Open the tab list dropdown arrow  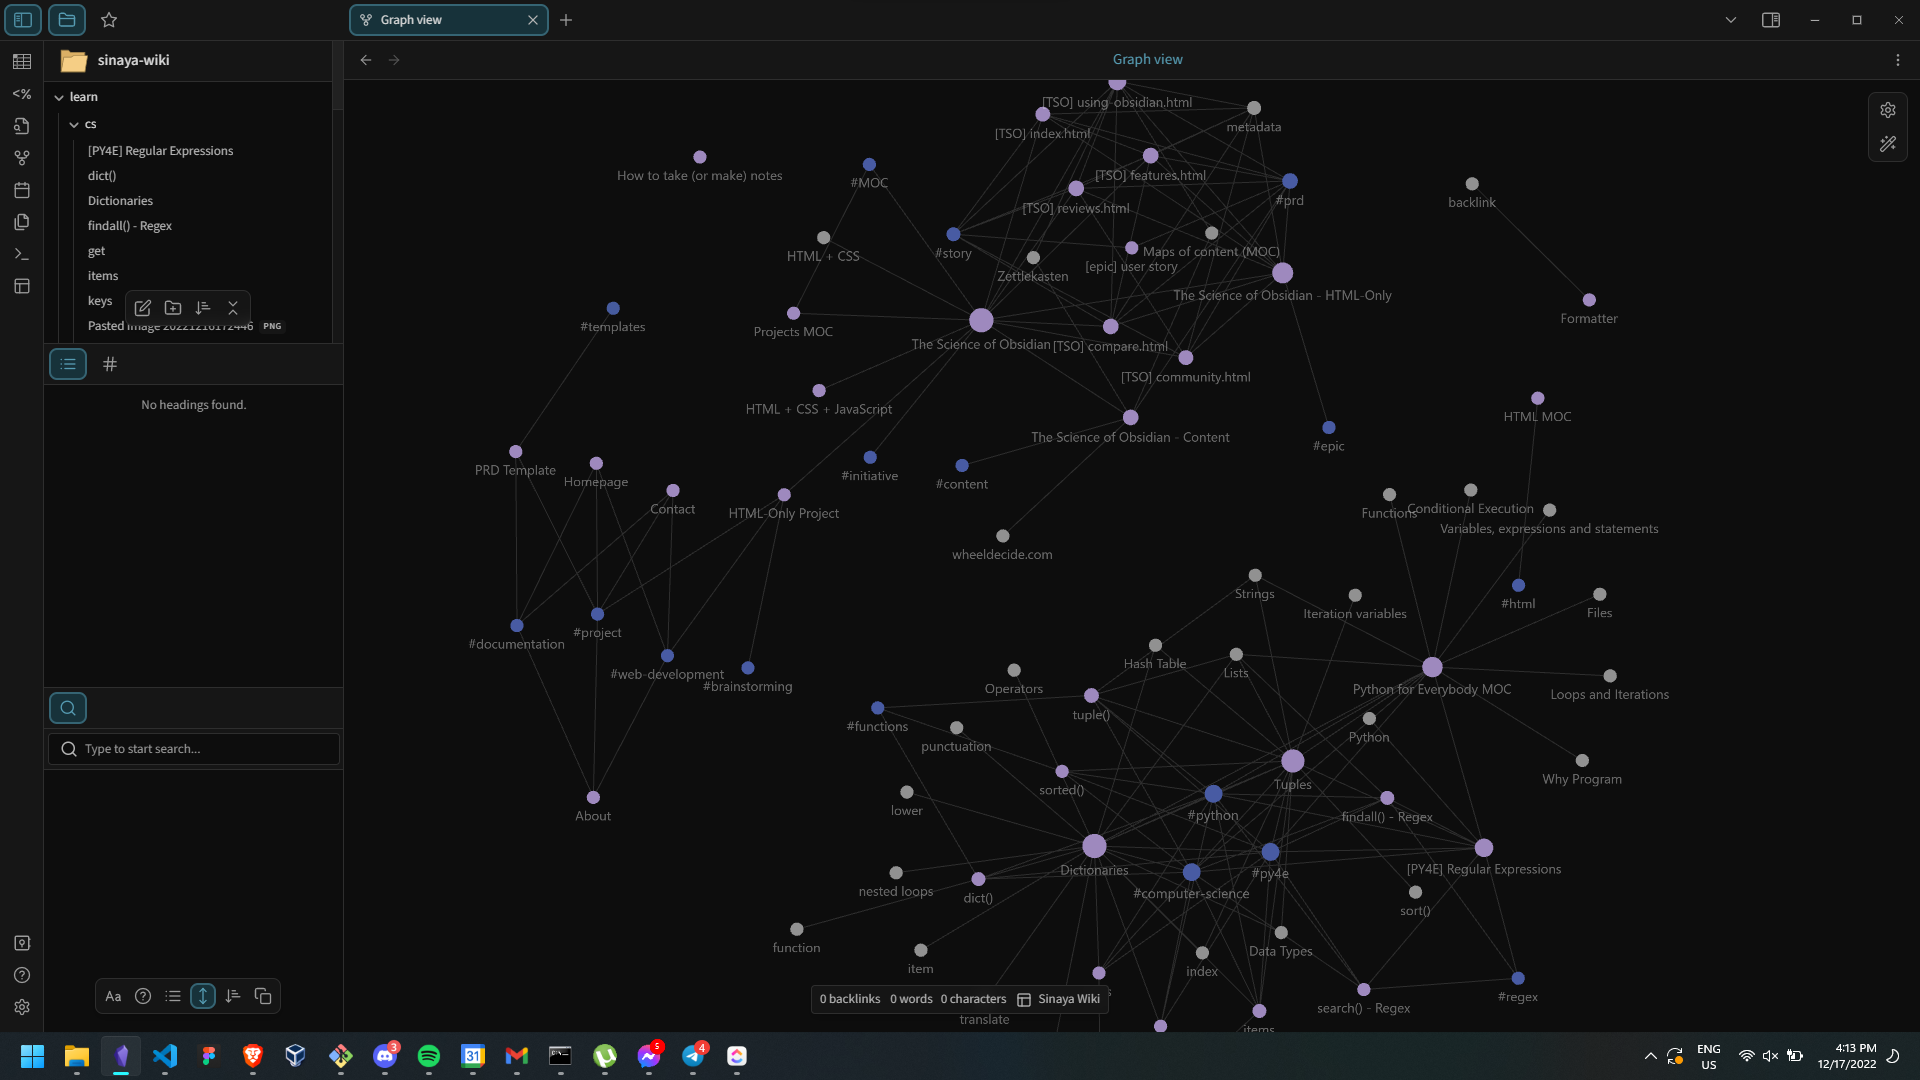(1731, 20)
